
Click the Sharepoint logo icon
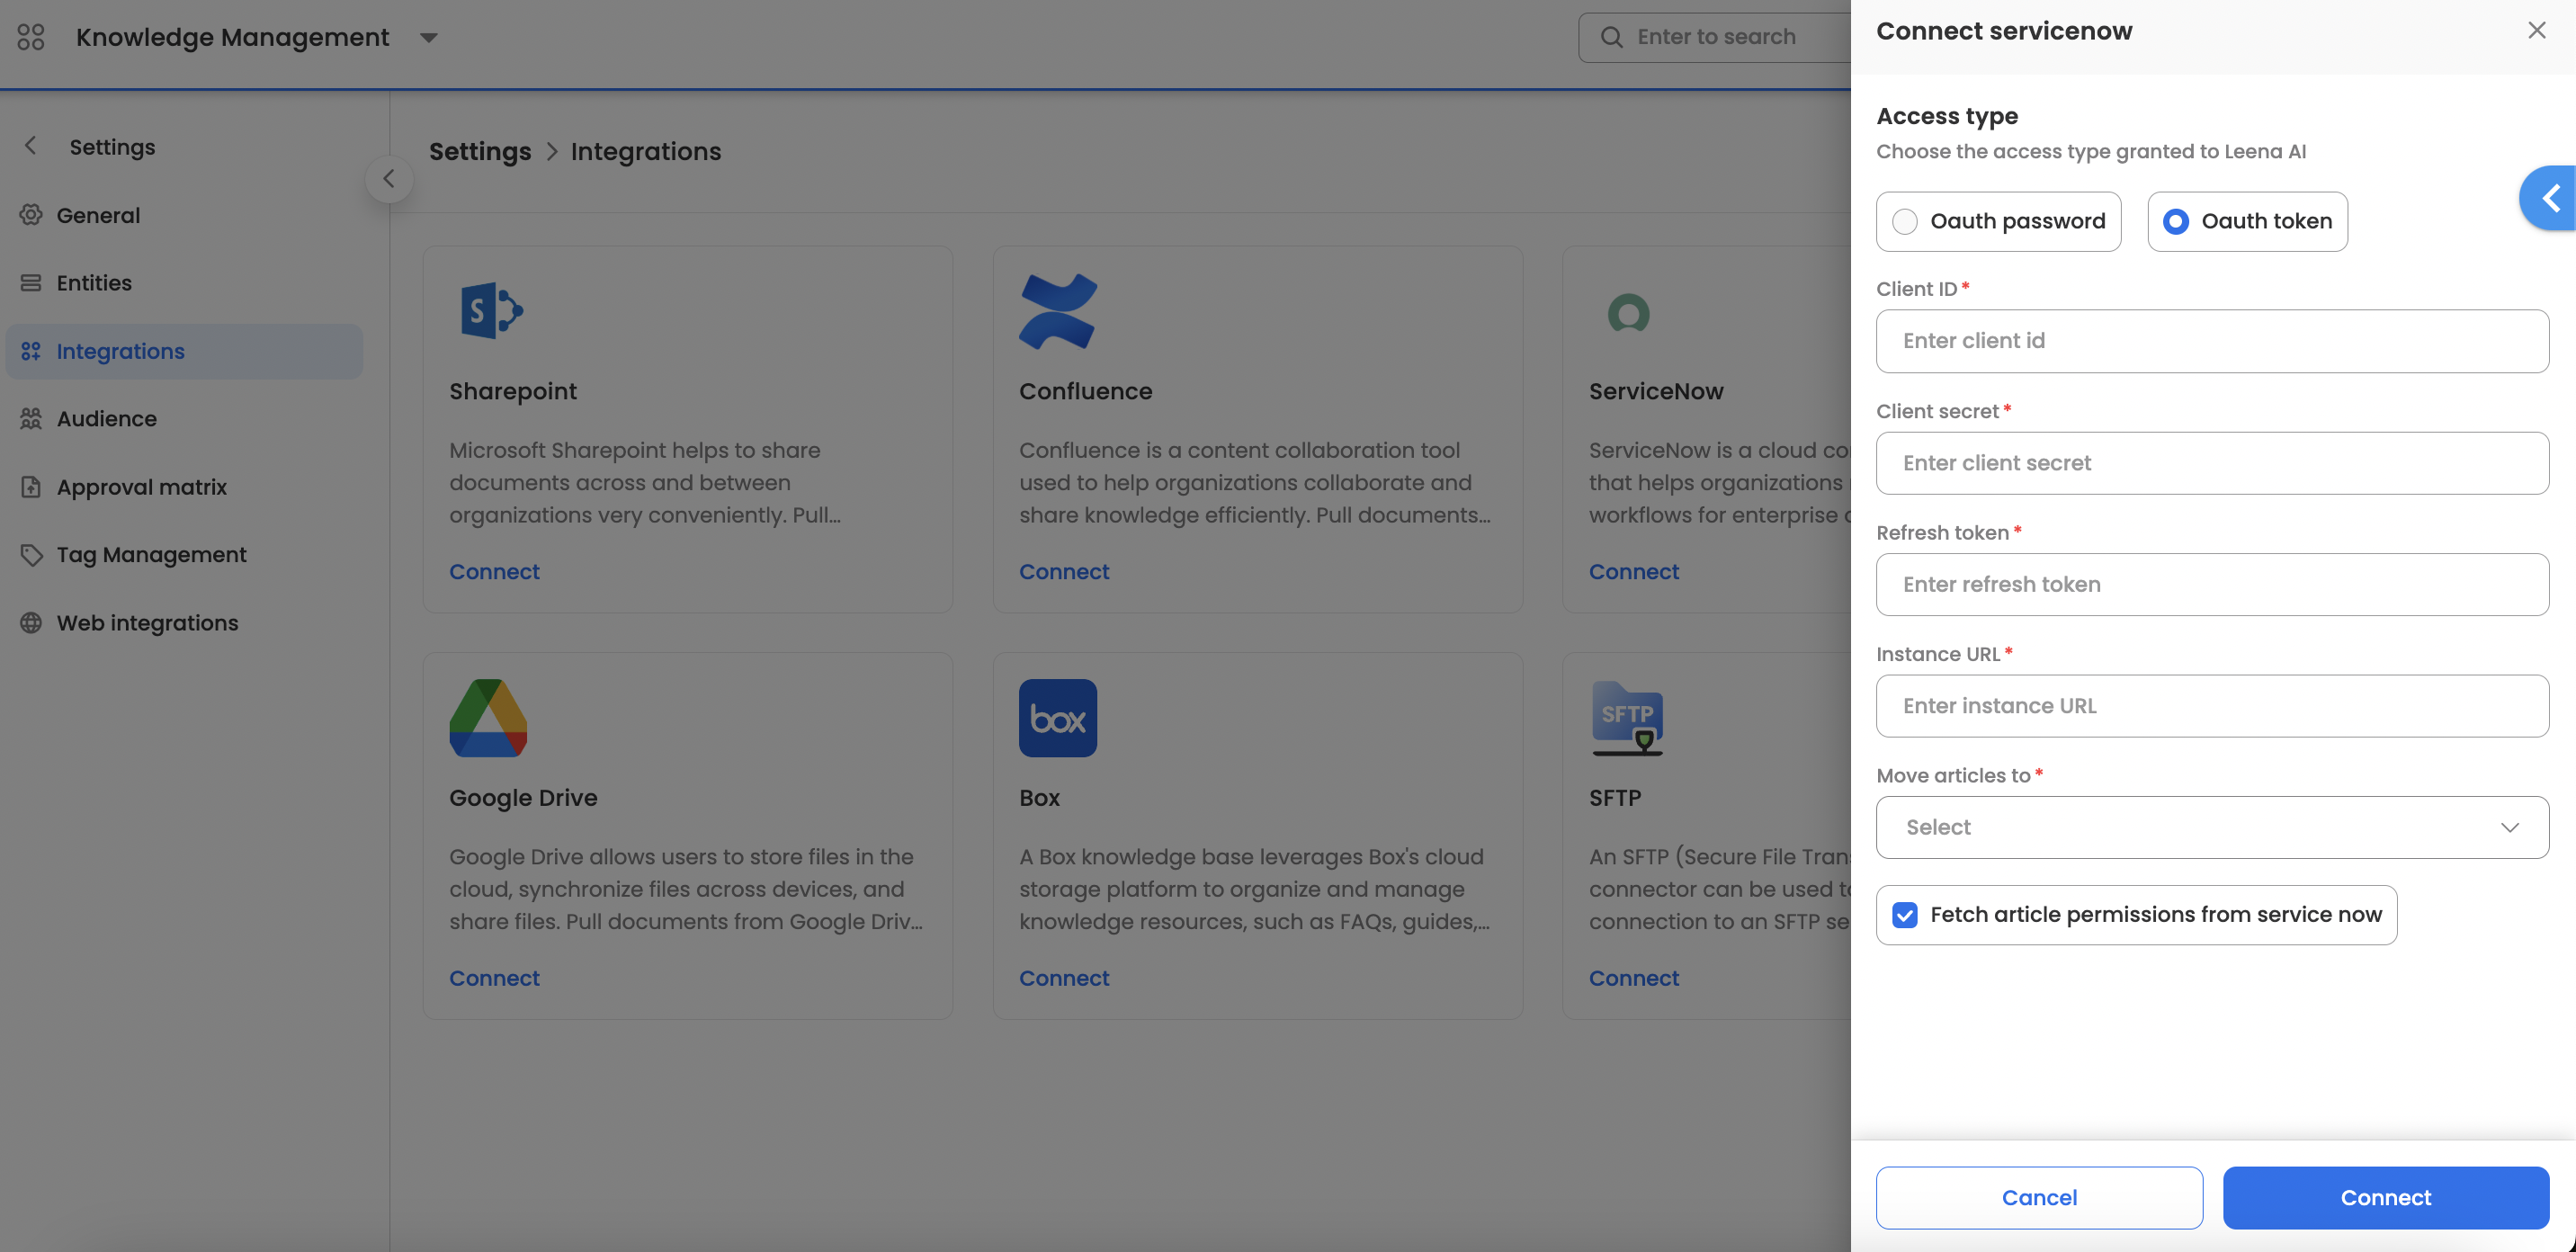[490, 311]
